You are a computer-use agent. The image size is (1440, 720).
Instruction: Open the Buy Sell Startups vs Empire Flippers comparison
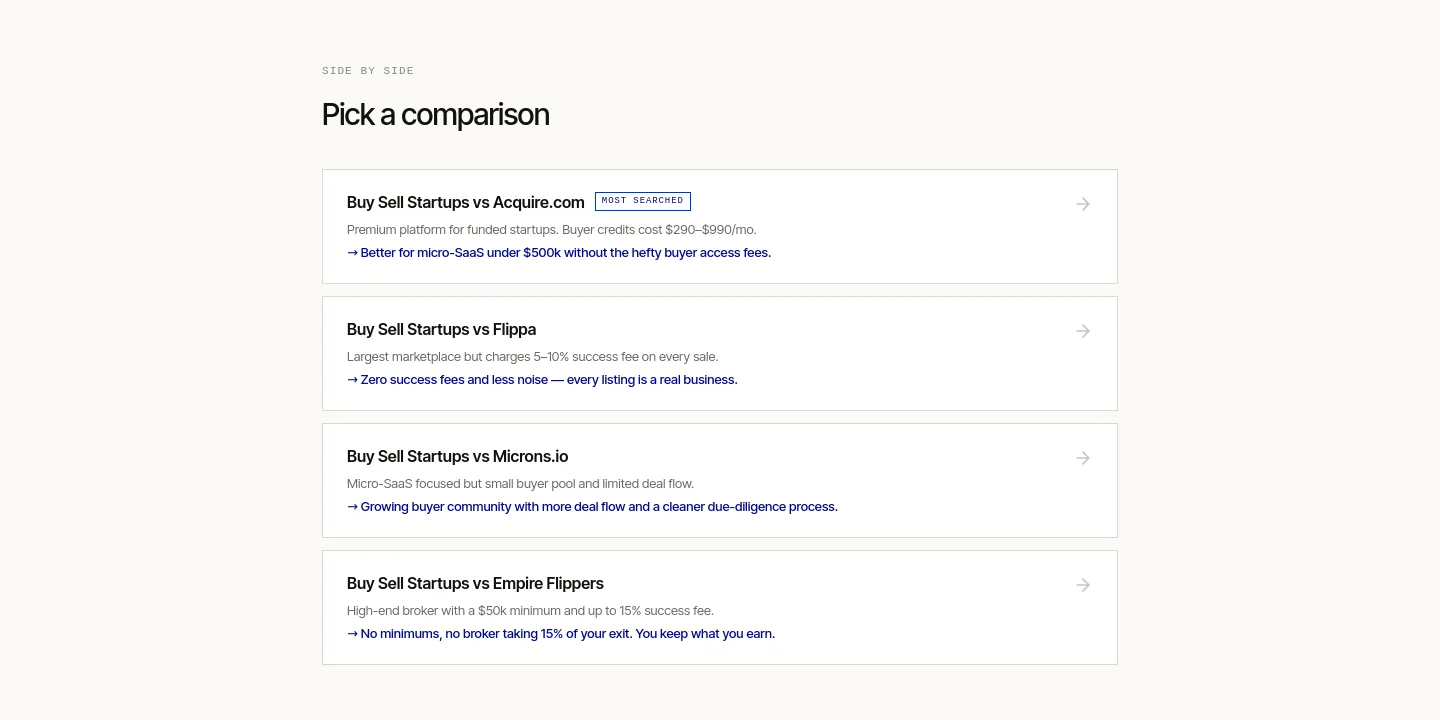coord(720,608)
